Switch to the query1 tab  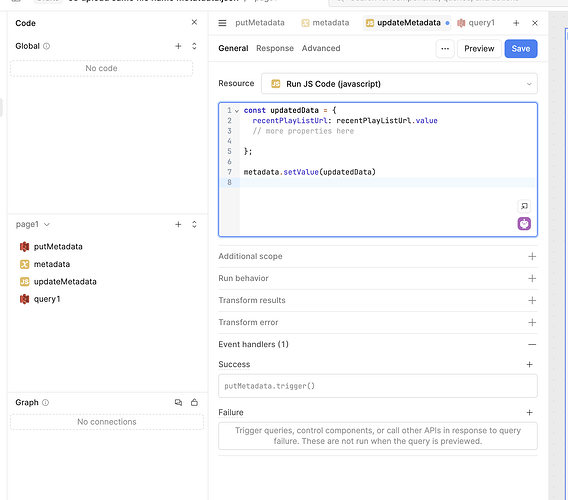[x=476, y=23]
